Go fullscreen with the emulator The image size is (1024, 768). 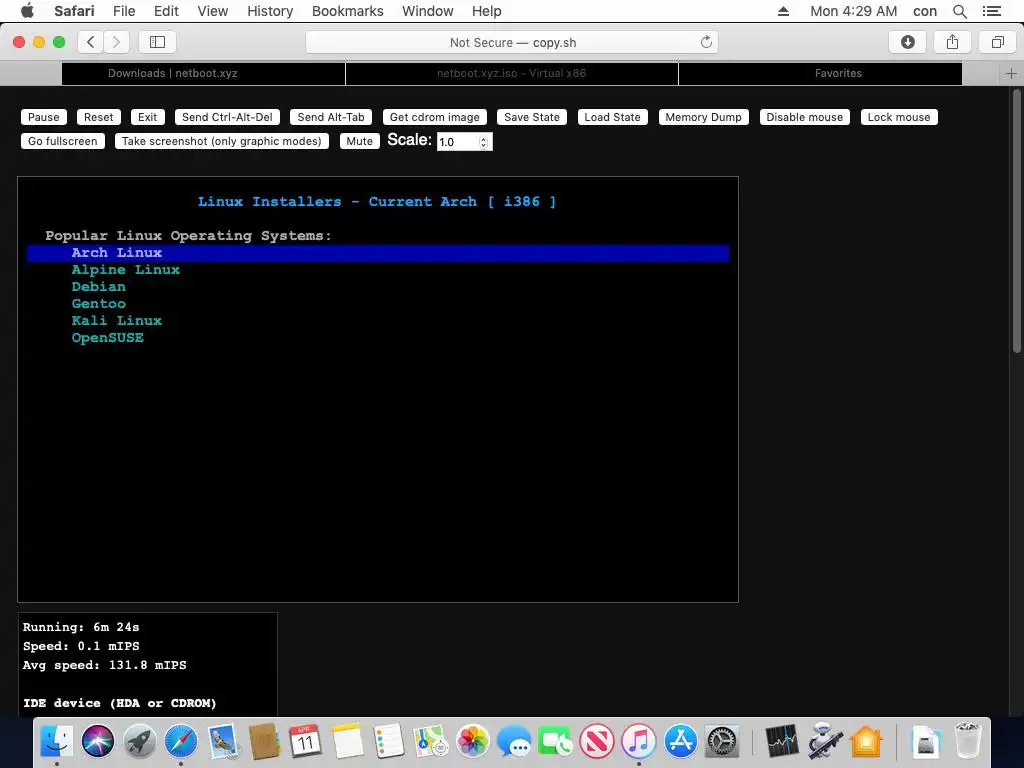(63, 141)
